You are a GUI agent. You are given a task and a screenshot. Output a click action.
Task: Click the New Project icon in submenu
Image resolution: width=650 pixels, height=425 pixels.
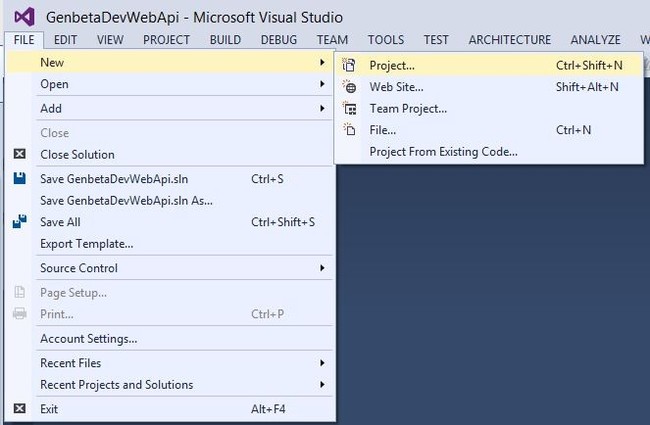(349, 65)
